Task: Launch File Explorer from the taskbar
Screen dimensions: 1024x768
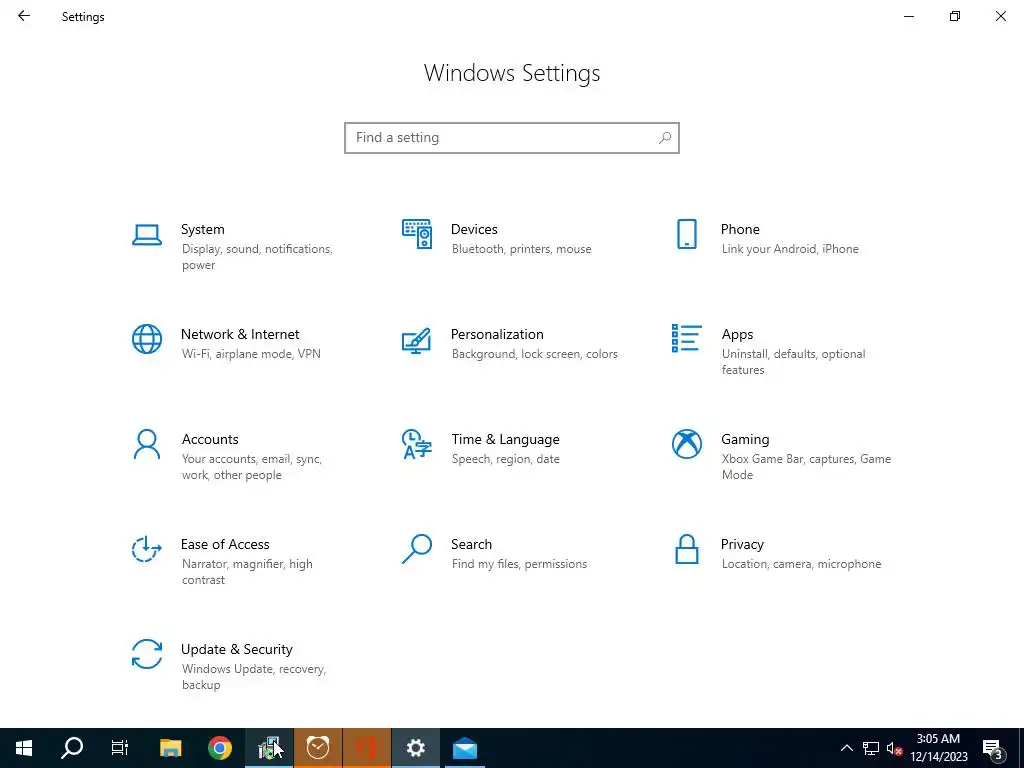Action: [x=171, y=748]
